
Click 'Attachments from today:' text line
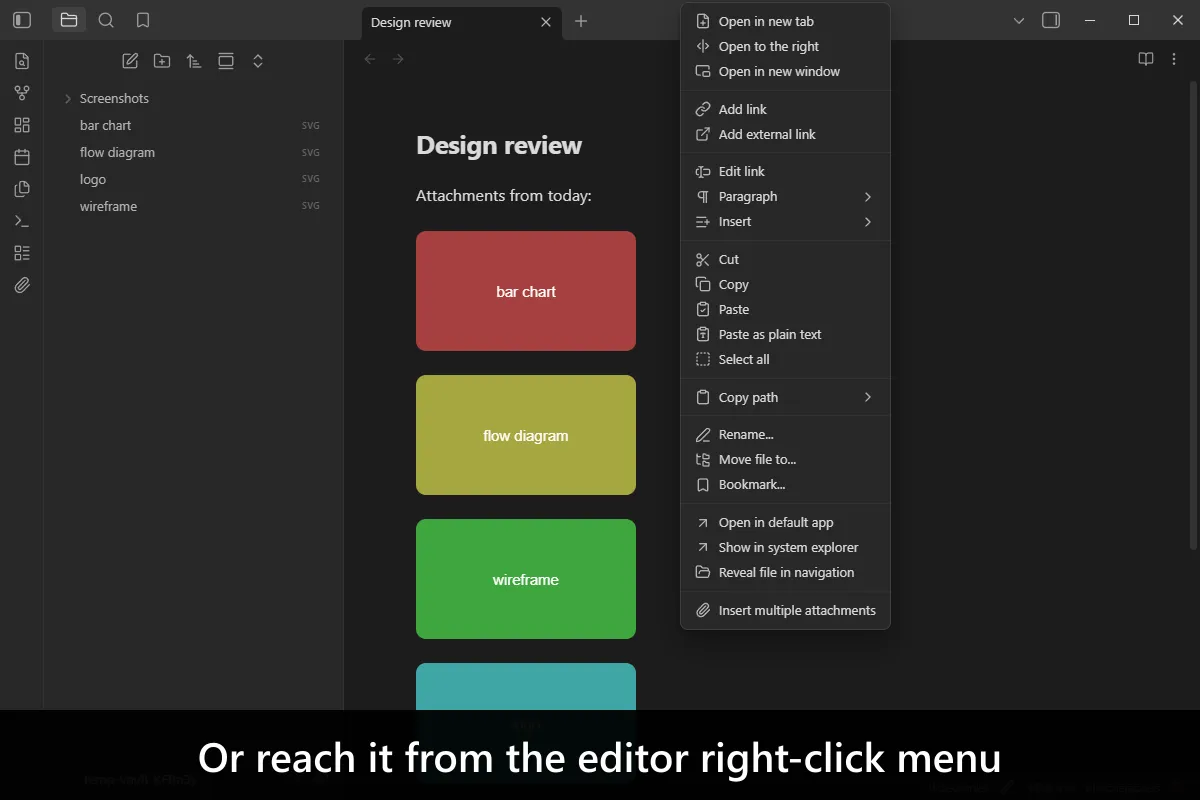pyautogui.click(x=504, y=196)
